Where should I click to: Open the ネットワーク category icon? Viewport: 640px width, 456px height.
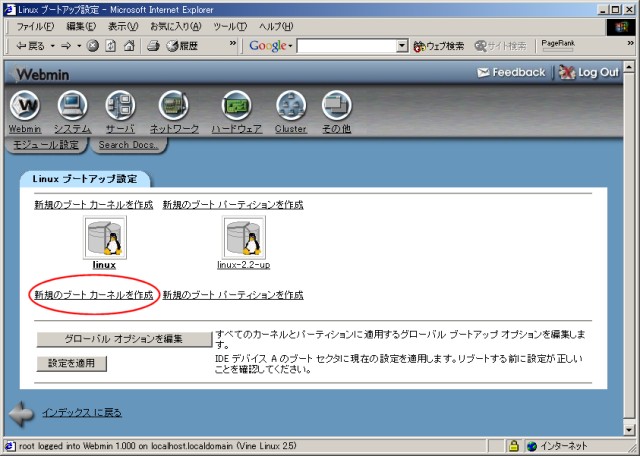click(x=173, y=105)
